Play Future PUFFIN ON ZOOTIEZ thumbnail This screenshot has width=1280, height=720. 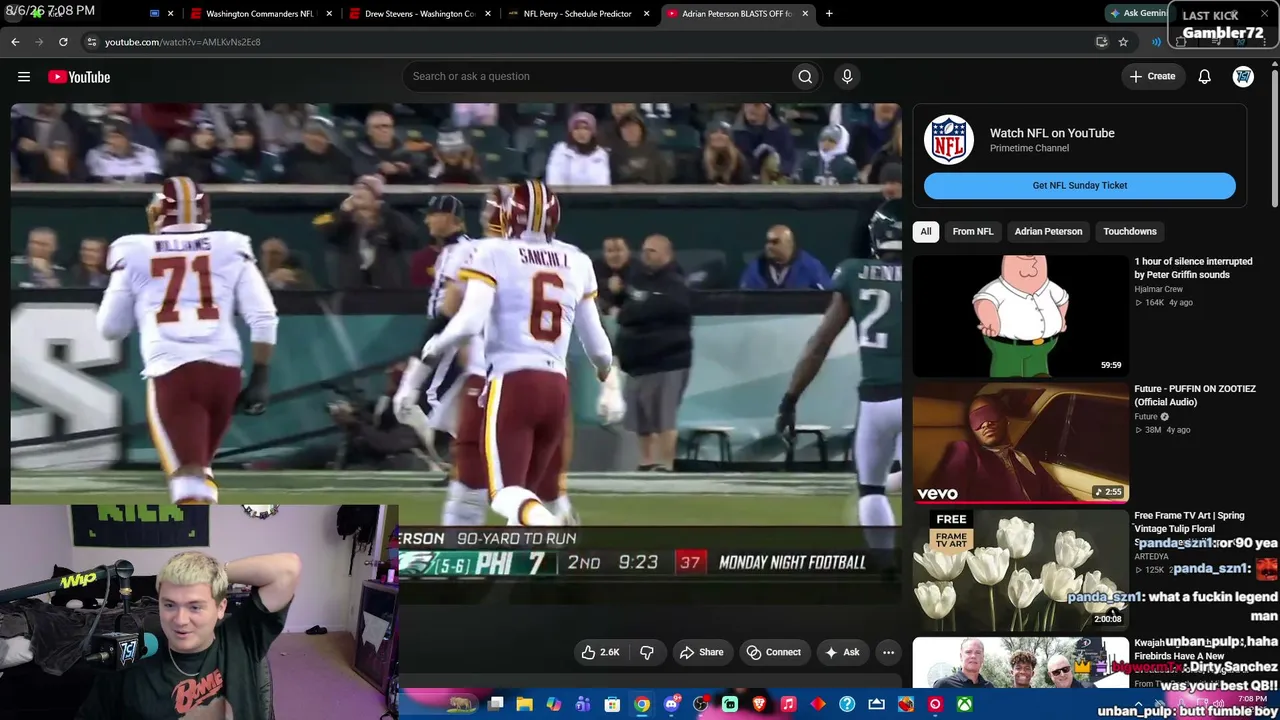1020,442
